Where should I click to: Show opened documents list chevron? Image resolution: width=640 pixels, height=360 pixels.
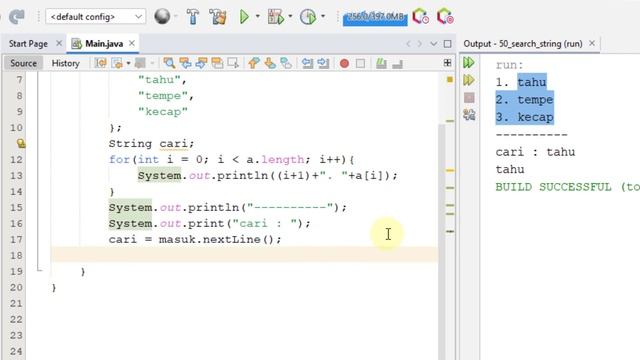pyautogui.click(x=434, y=44)
